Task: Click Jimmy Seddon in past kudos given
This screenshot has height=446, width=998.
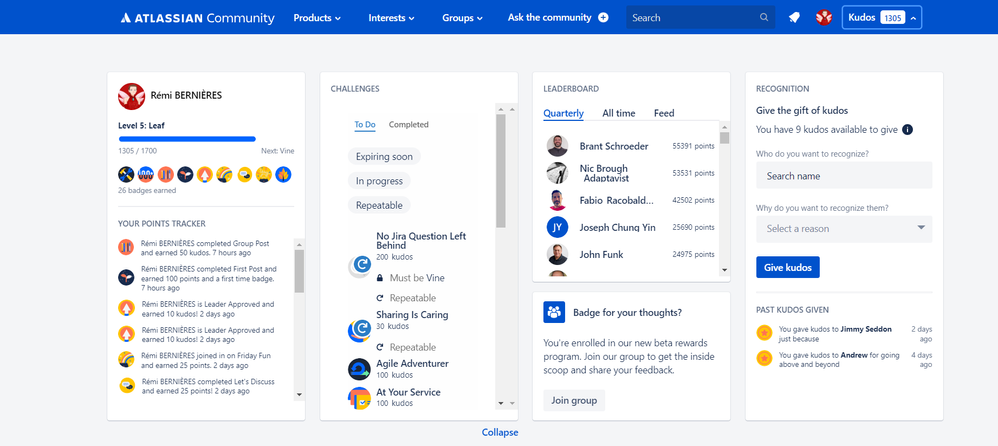Action: pos(866,330)
